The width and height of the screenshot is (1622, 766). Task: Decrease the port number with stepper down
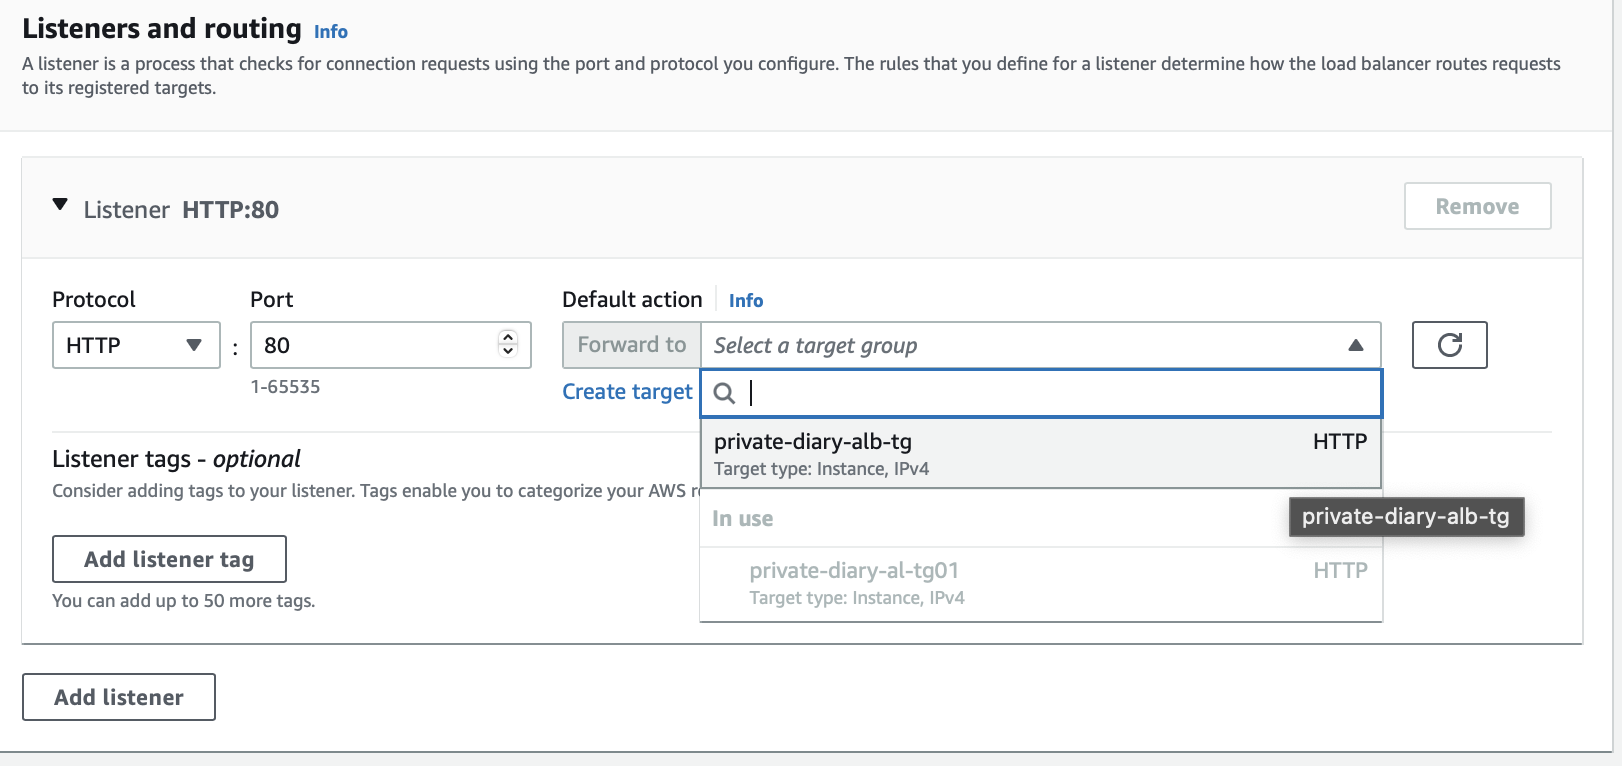click(x=508, y=352)
